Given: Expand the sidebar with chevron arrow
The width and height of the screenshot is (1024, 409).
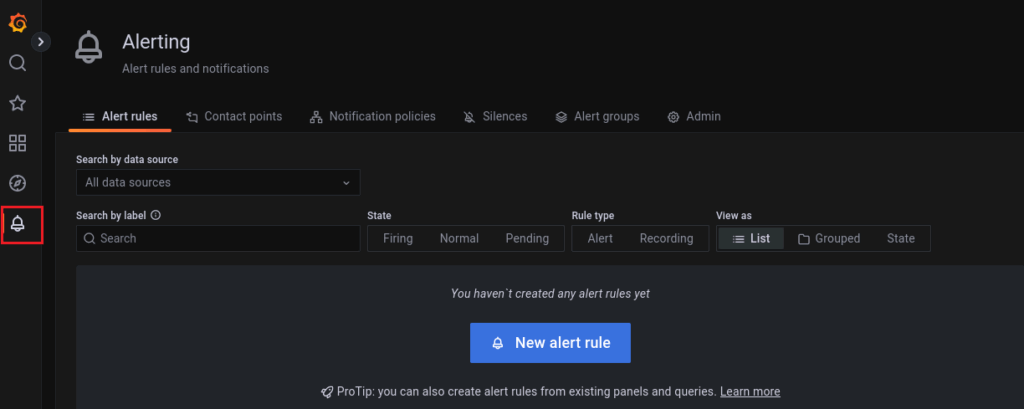Looking at the screenshot, I should point(41,42).
